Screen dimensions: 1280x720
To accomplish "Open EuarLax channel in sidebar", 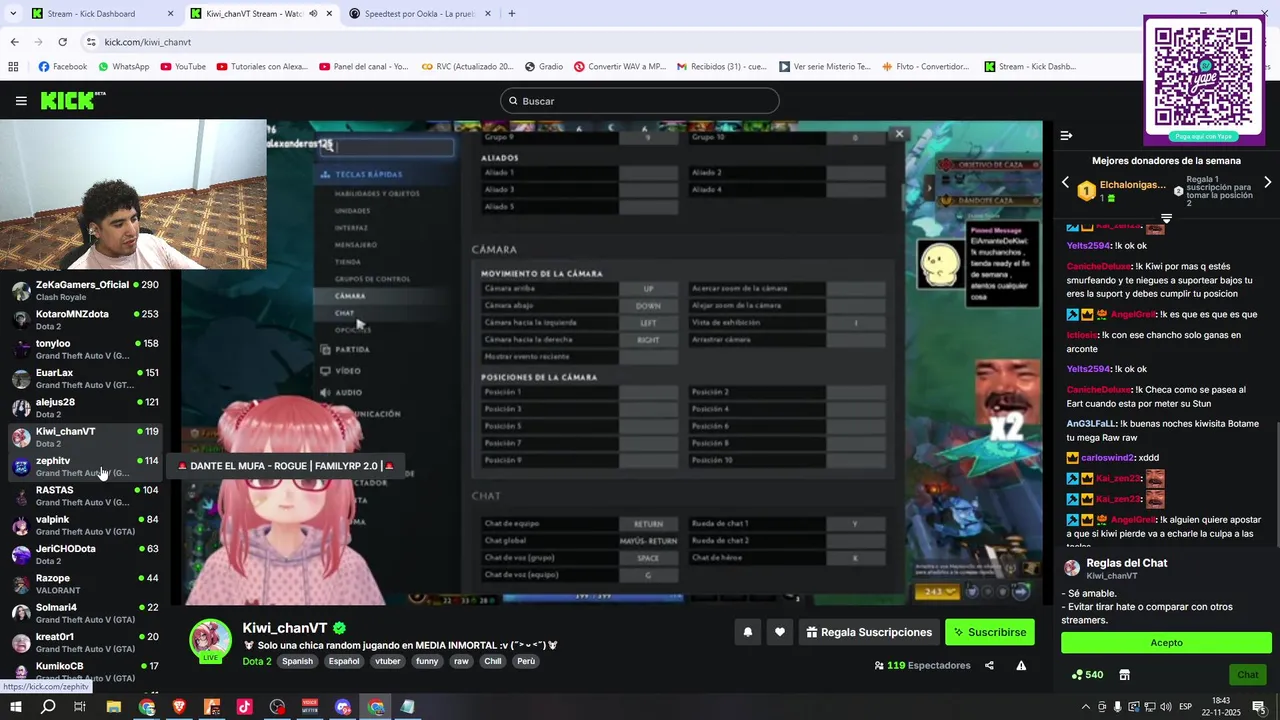I will [x=85, y=378].
